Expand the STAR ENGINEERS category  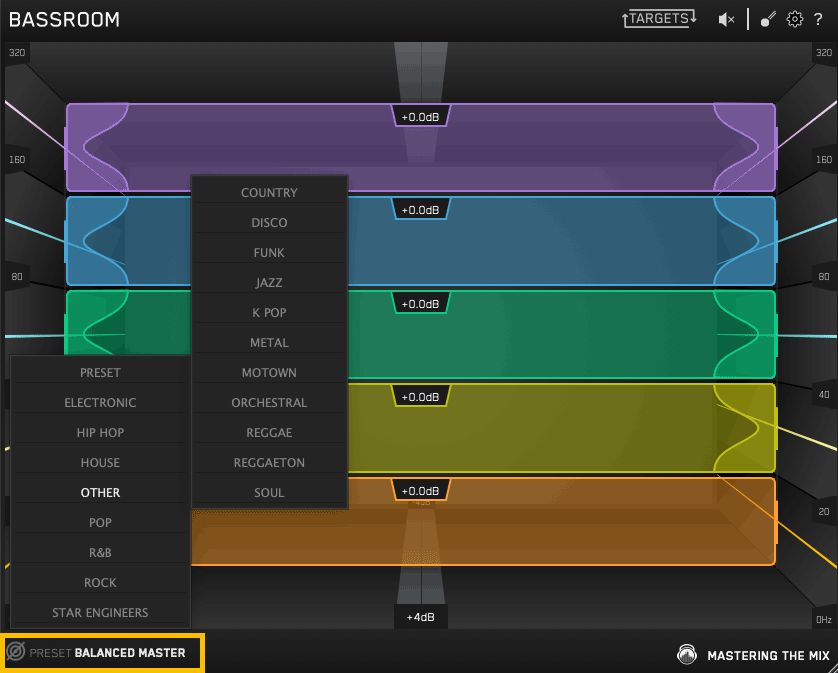(100, 612)
